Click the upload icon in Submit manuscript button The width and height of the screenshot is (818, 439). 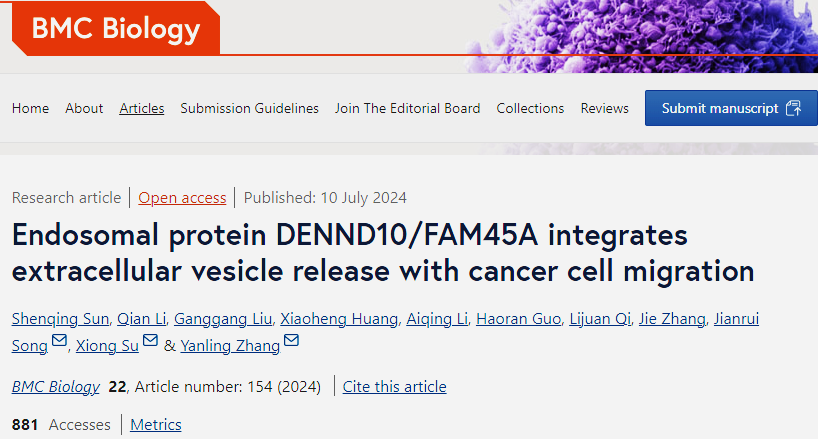793,108
